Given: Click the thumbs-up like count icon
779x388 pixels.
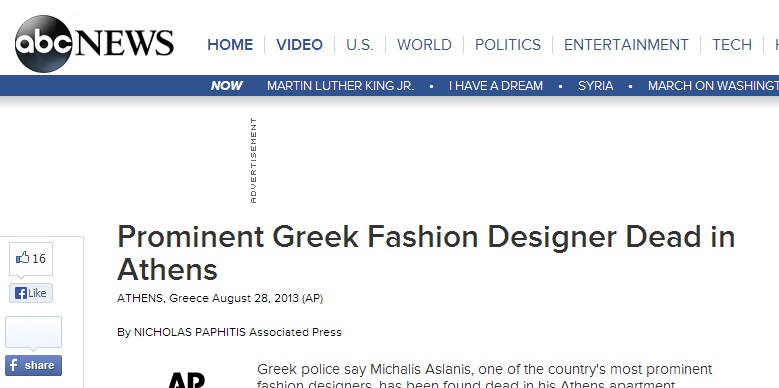Looking at the screenshot, I should (x=23, y=257).
